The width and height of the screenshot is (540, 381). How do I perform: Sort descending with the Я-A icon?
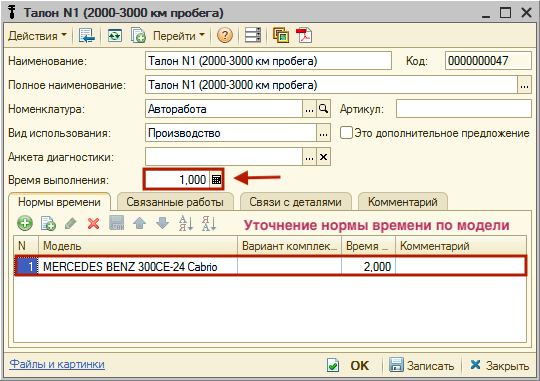point(209,223)
